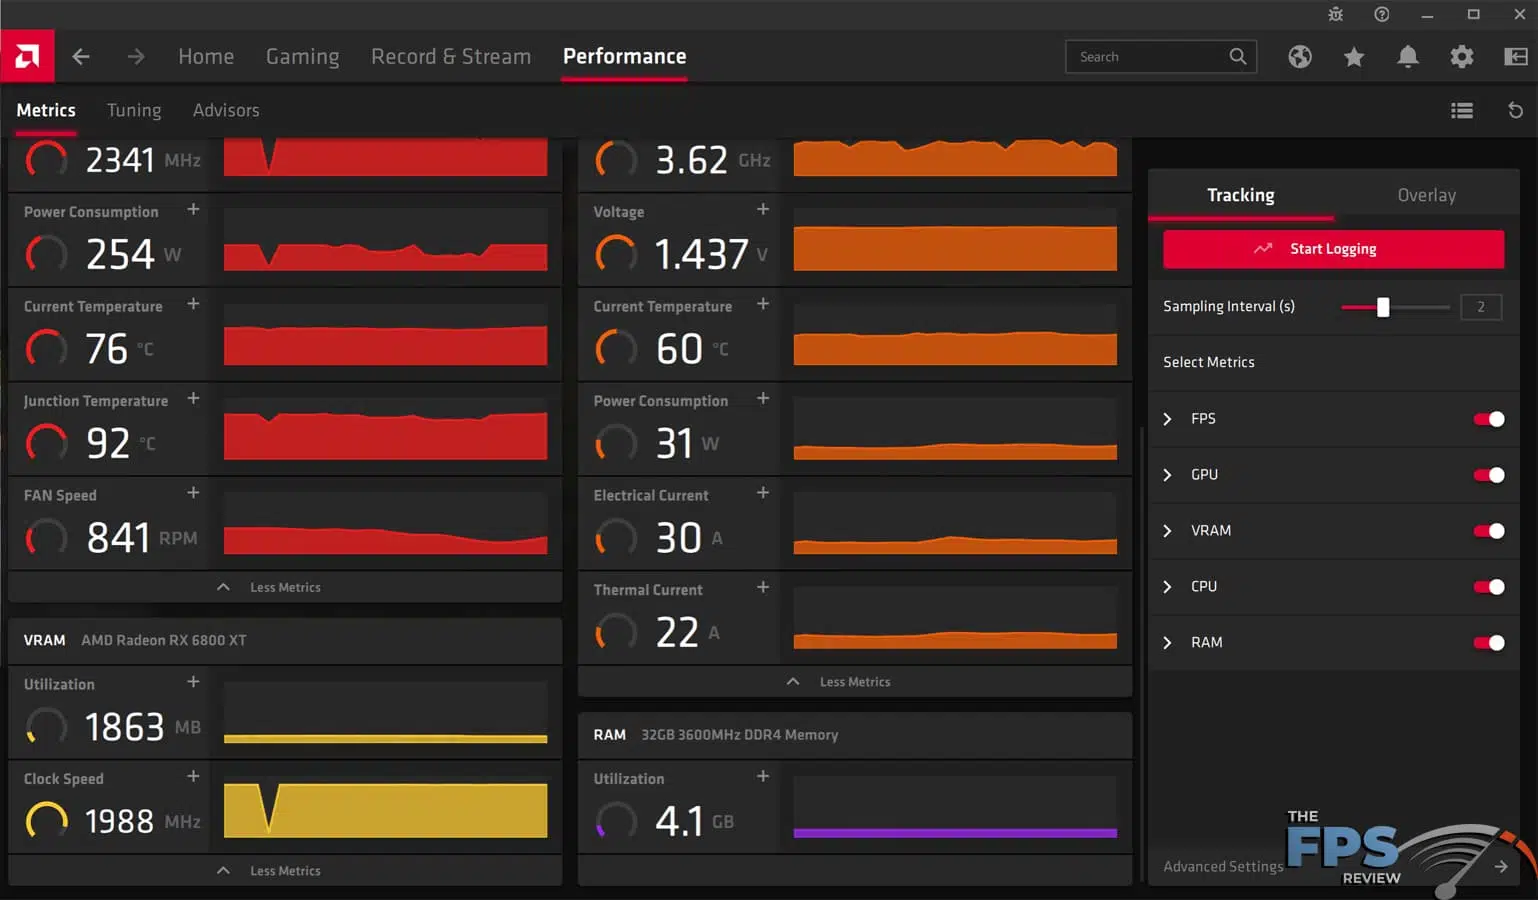Open Radeon settings with the gear icon
This screenshot has width=1538, height=900.
(1461, 57)
